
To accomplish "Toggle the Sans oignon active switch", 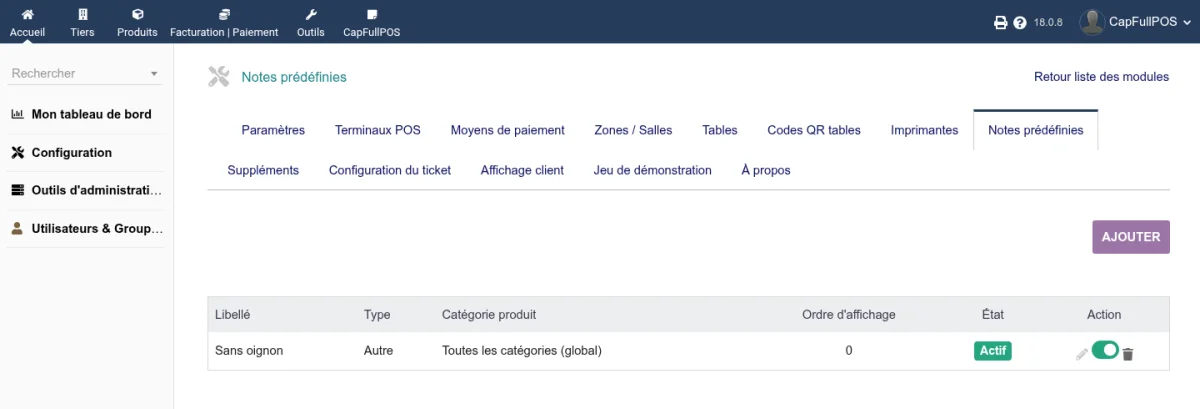I will coord(1105,349).
